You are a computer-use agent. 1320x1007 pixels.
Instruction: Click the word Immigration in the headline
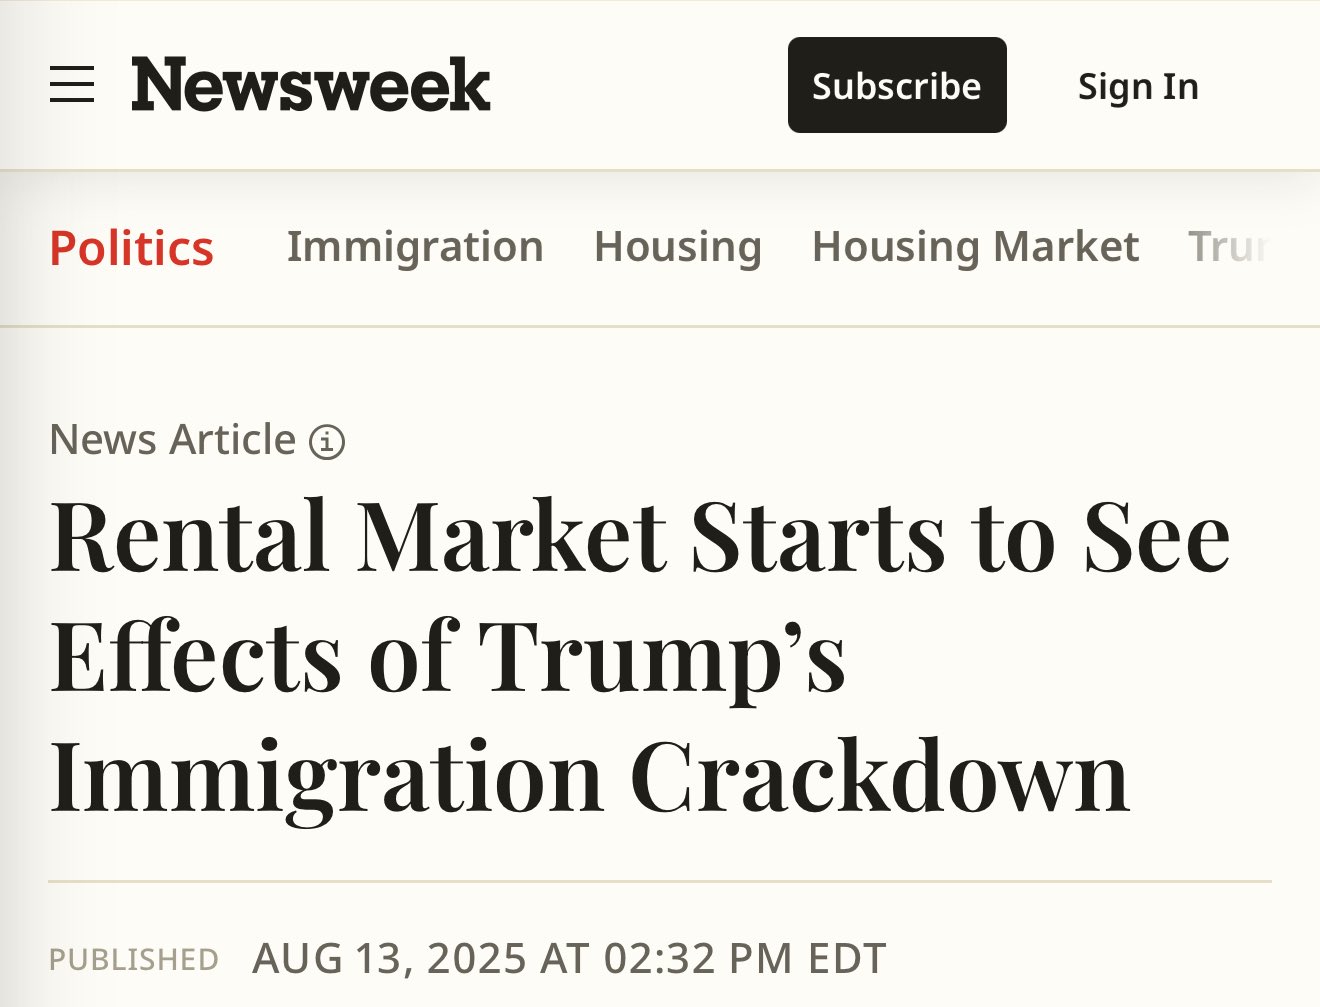tap(326, 777)
